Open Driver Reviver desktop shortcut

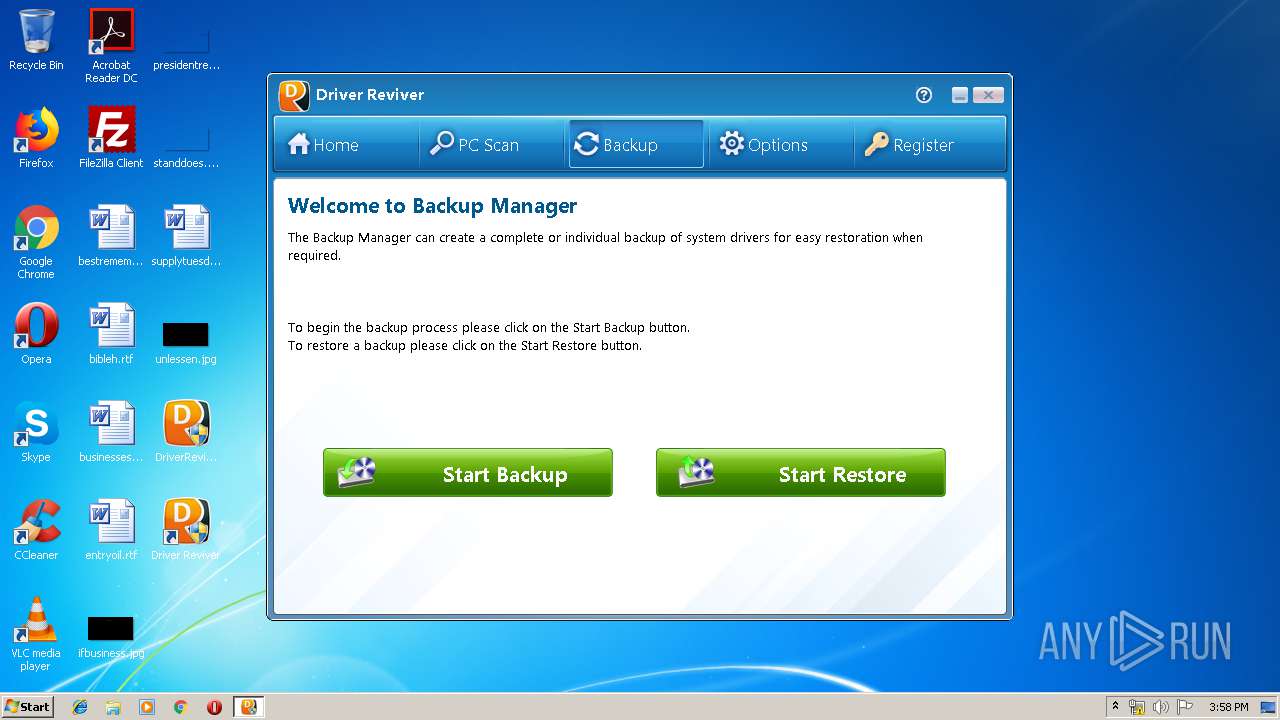[x=186, y=530]
